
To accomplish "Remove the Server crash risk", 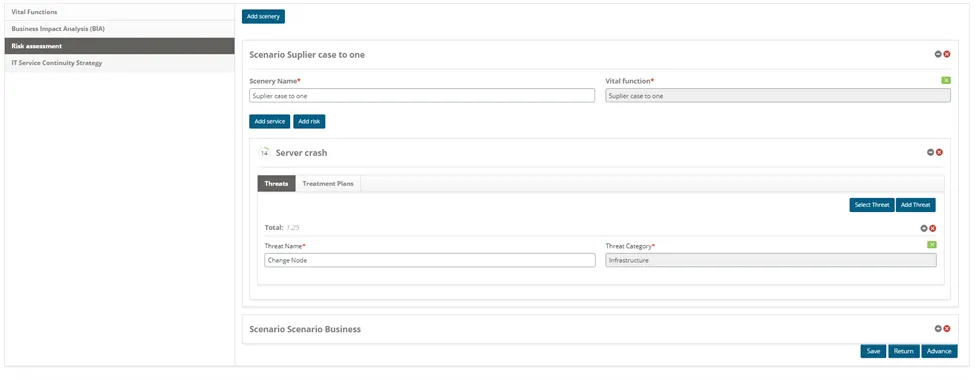I will [x=940, y=152].
